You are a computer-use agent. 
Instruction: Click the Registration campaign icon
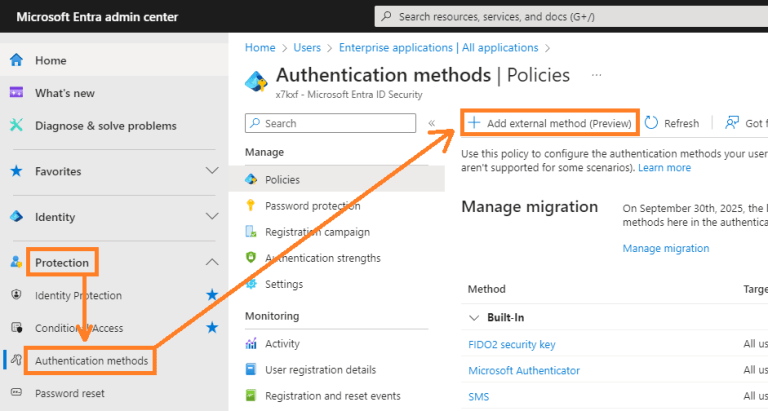(x=251, y=232)
